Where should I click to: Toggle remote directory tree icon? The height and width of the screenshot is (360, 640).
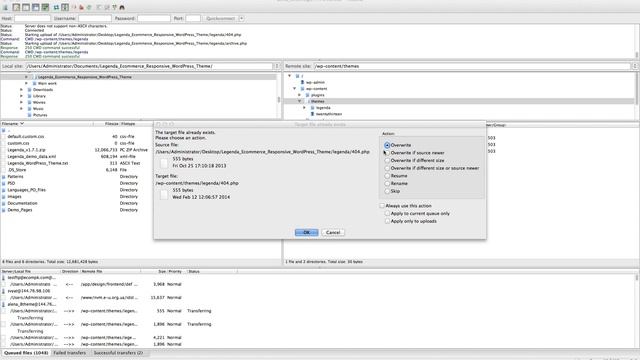pos(35,7)
